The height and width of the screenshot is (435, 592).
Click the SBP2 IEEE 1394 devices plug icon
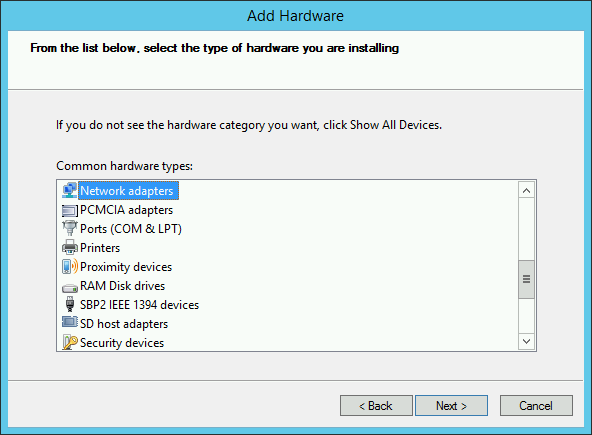(x=69, y=304)
